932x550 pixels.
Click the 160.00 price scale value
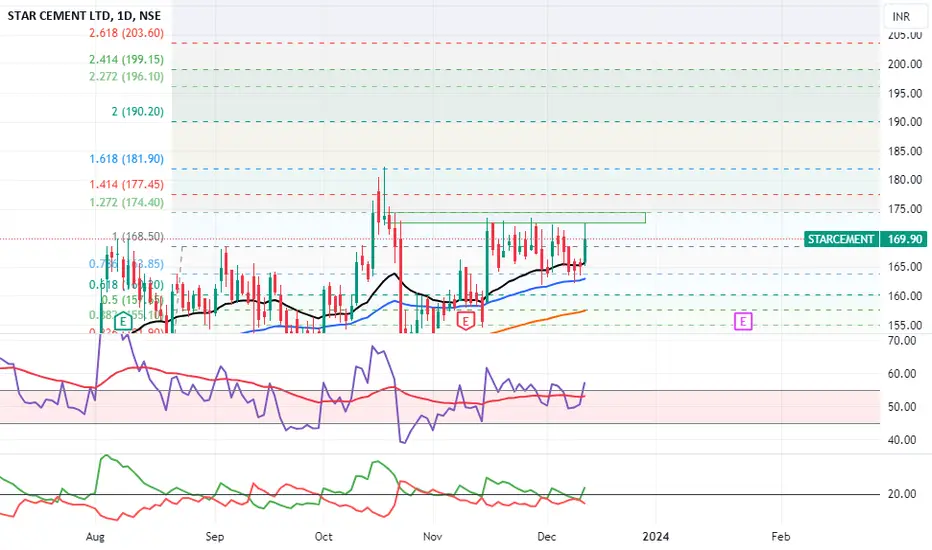(x=905, y=296)
